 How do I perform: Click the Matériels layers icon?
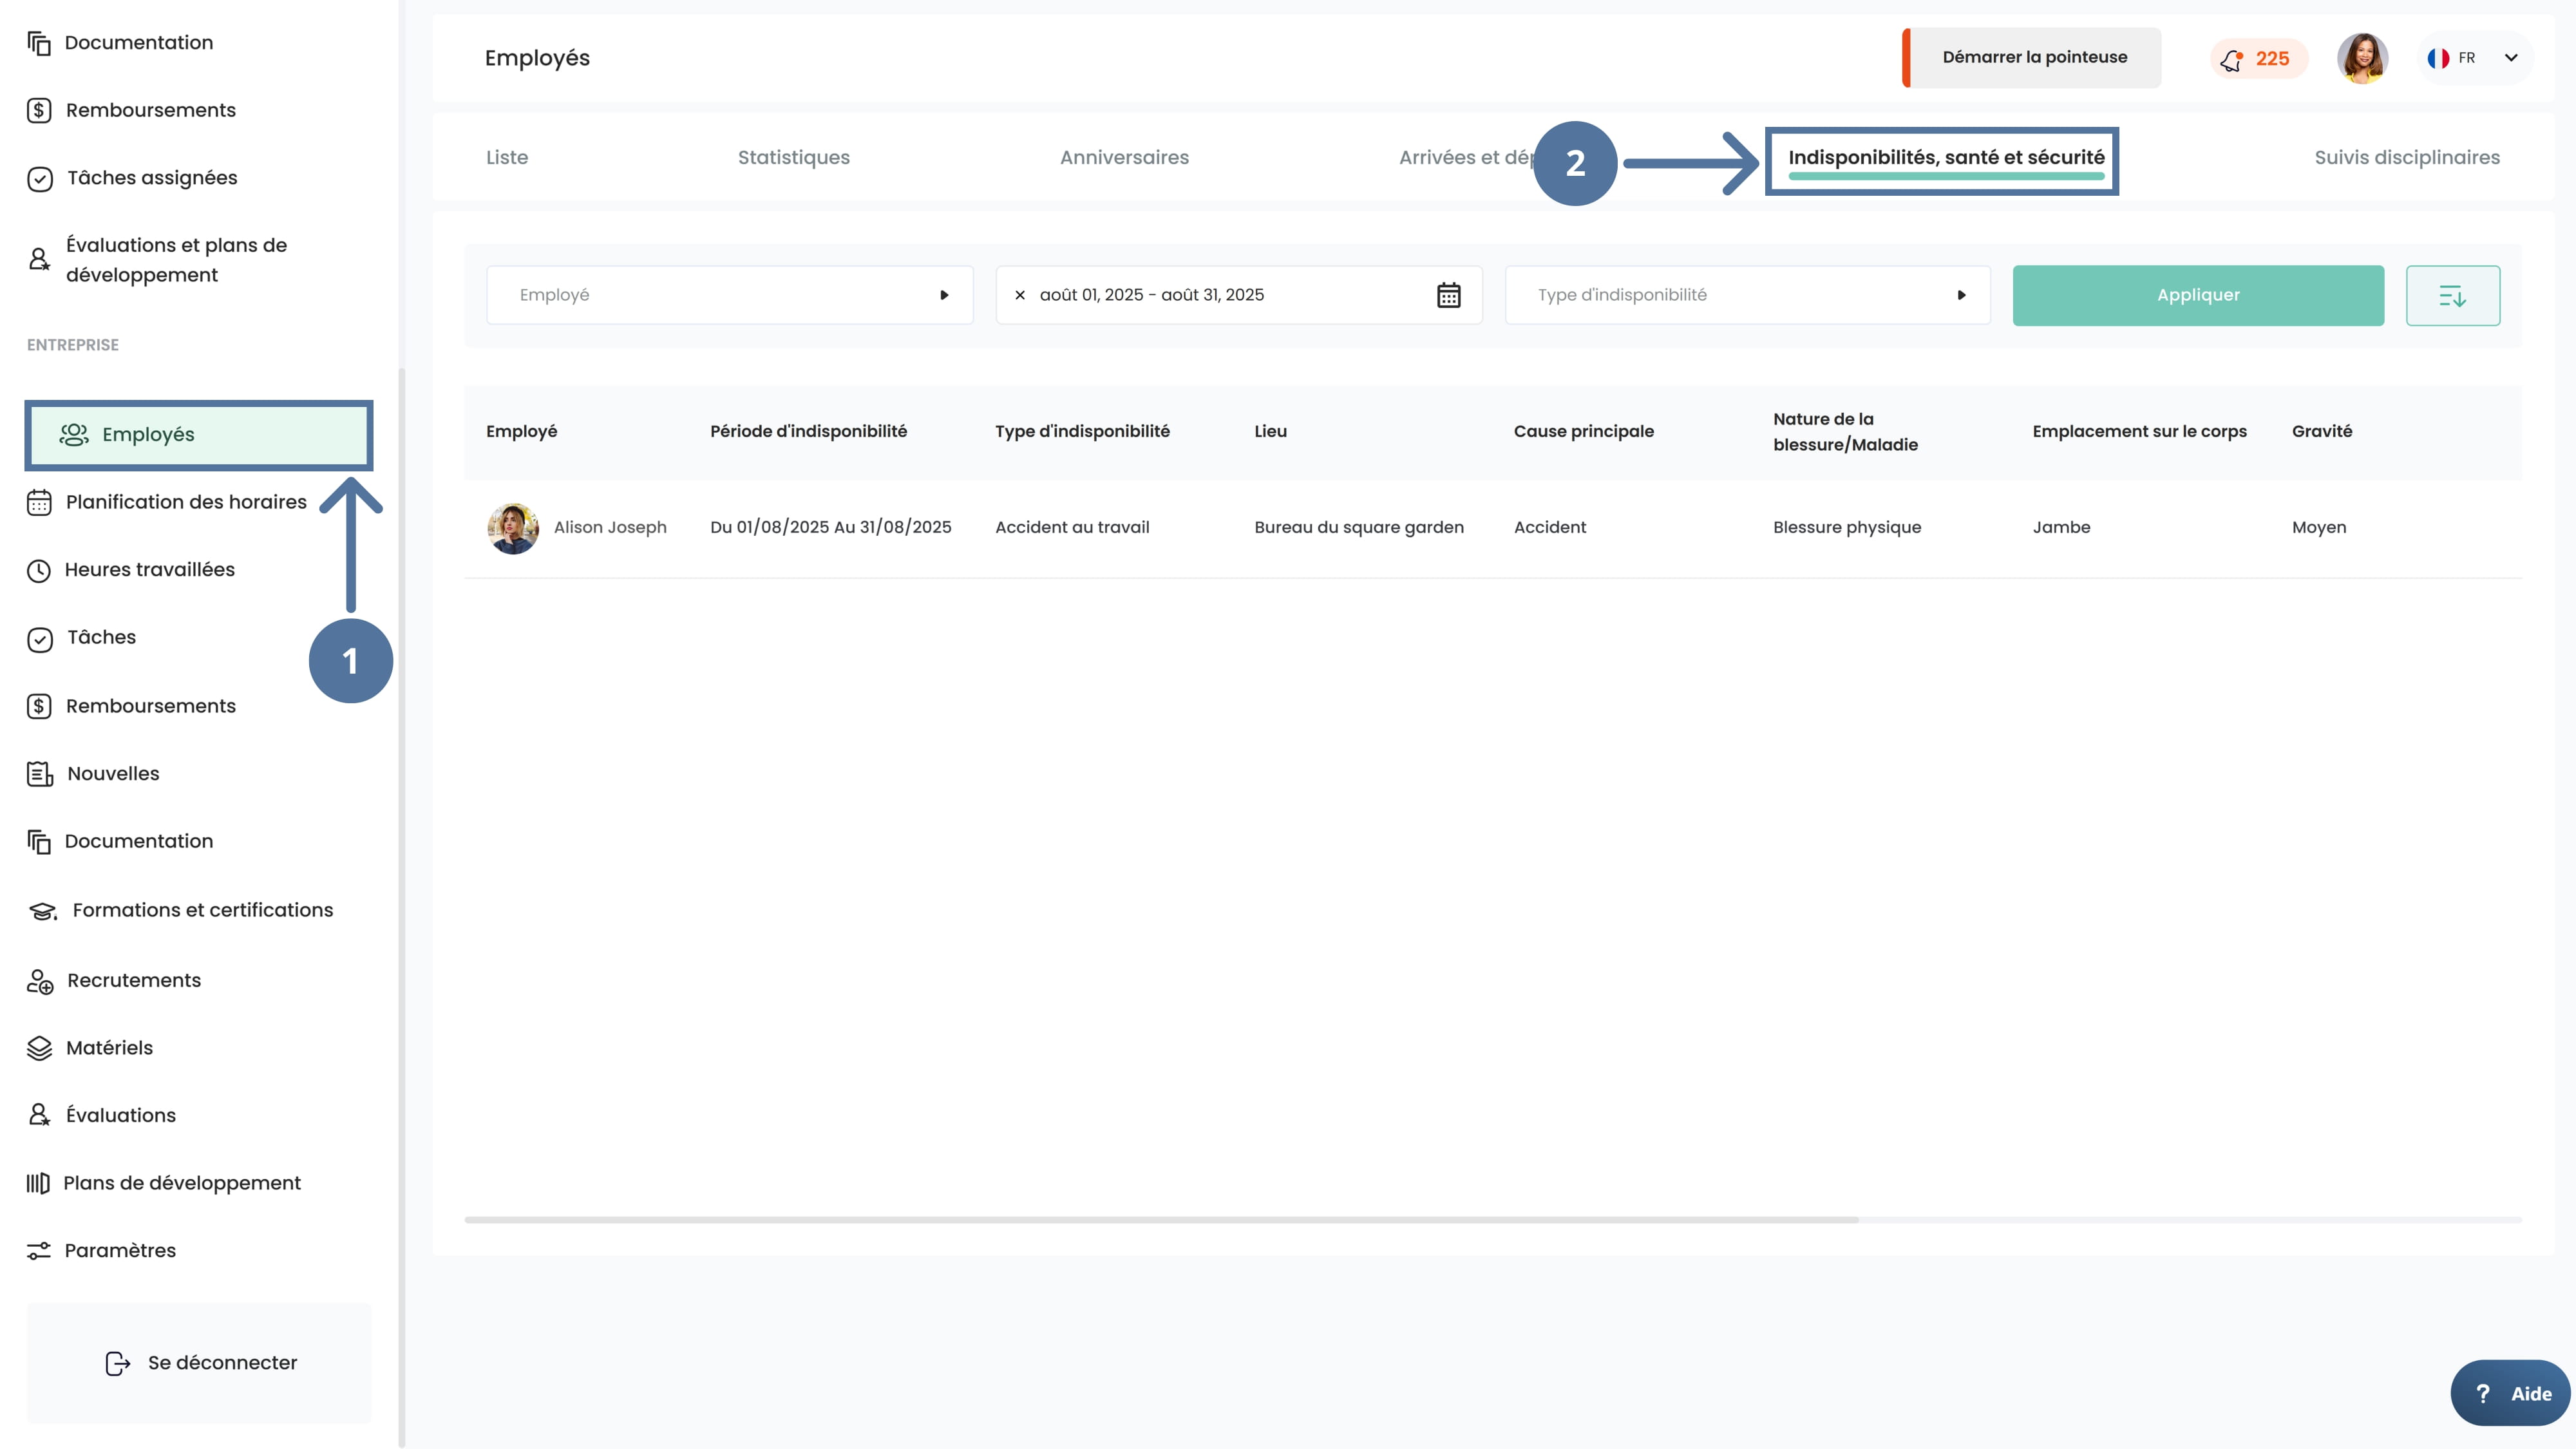(x=39, y=1048)
